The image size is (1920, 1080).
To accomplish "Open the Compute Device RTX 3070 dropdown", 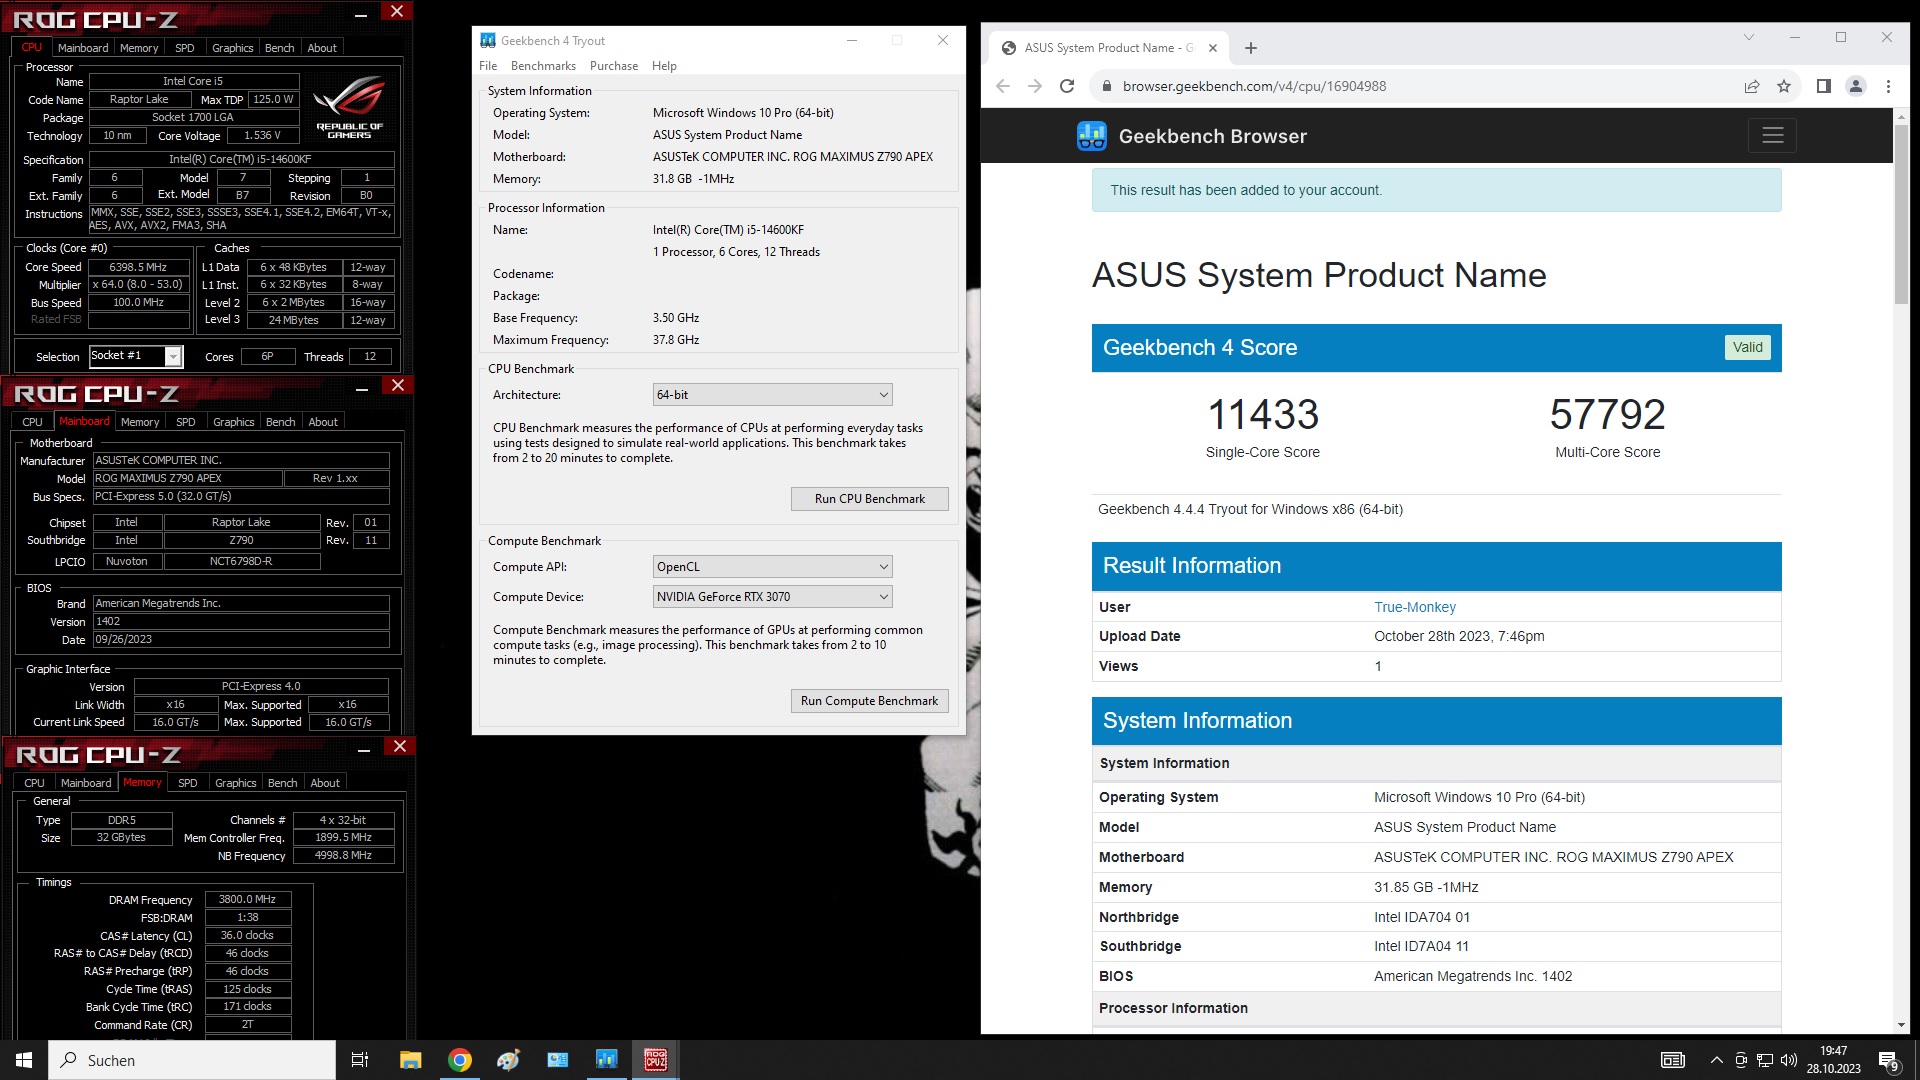I will click(x=772, y=597).
